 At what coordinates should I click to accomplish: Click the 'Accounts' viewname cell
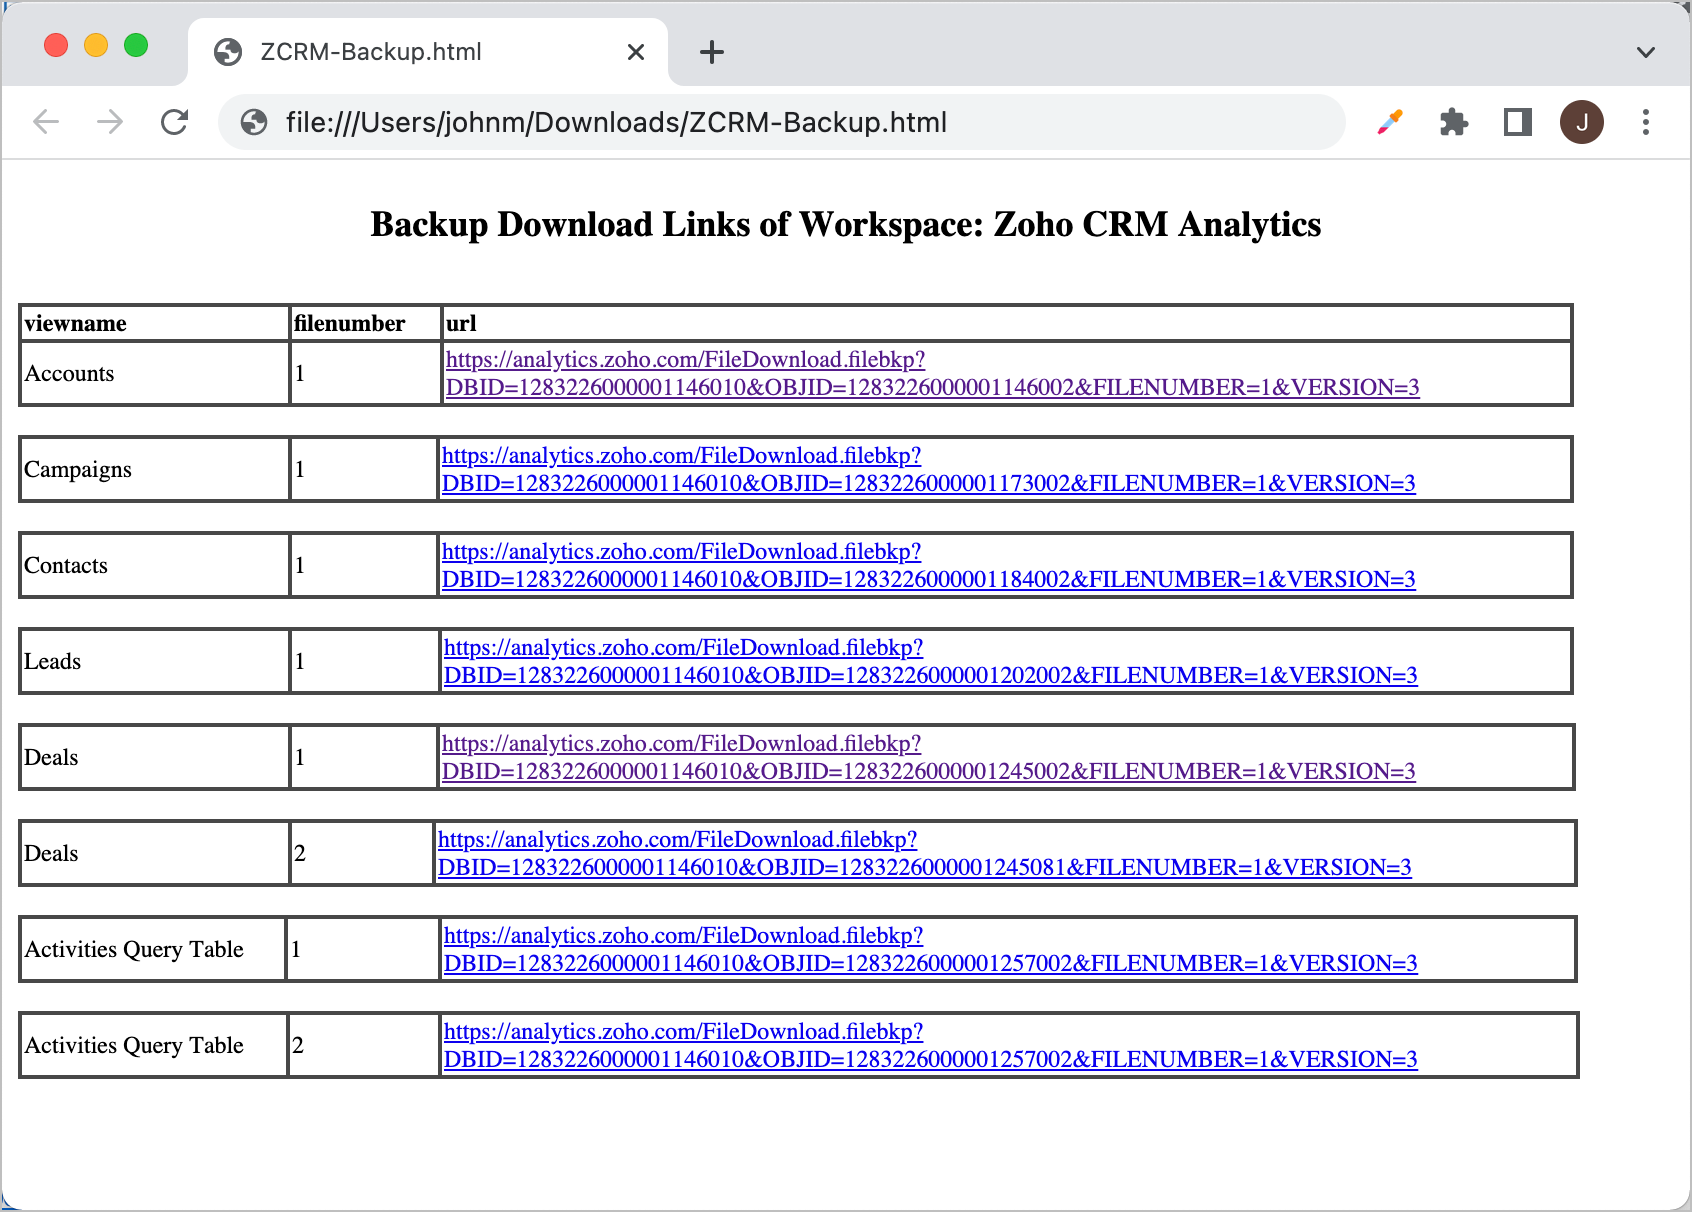[x=155, y=373]
